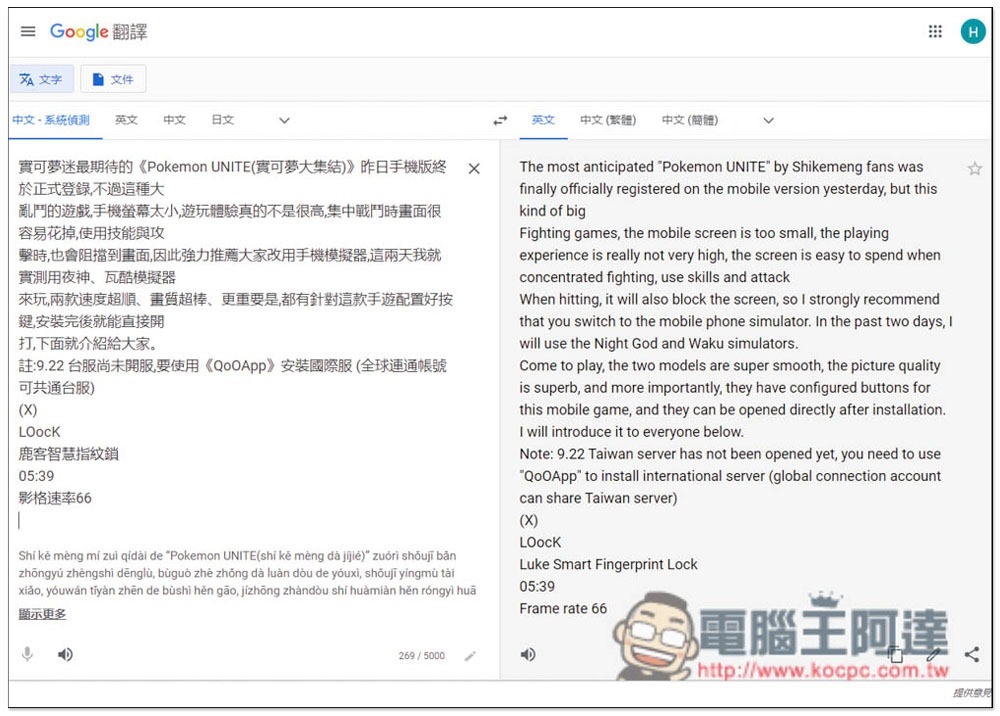
Task: Select the 文字 text mode button
Action: (x=41, y=79)
